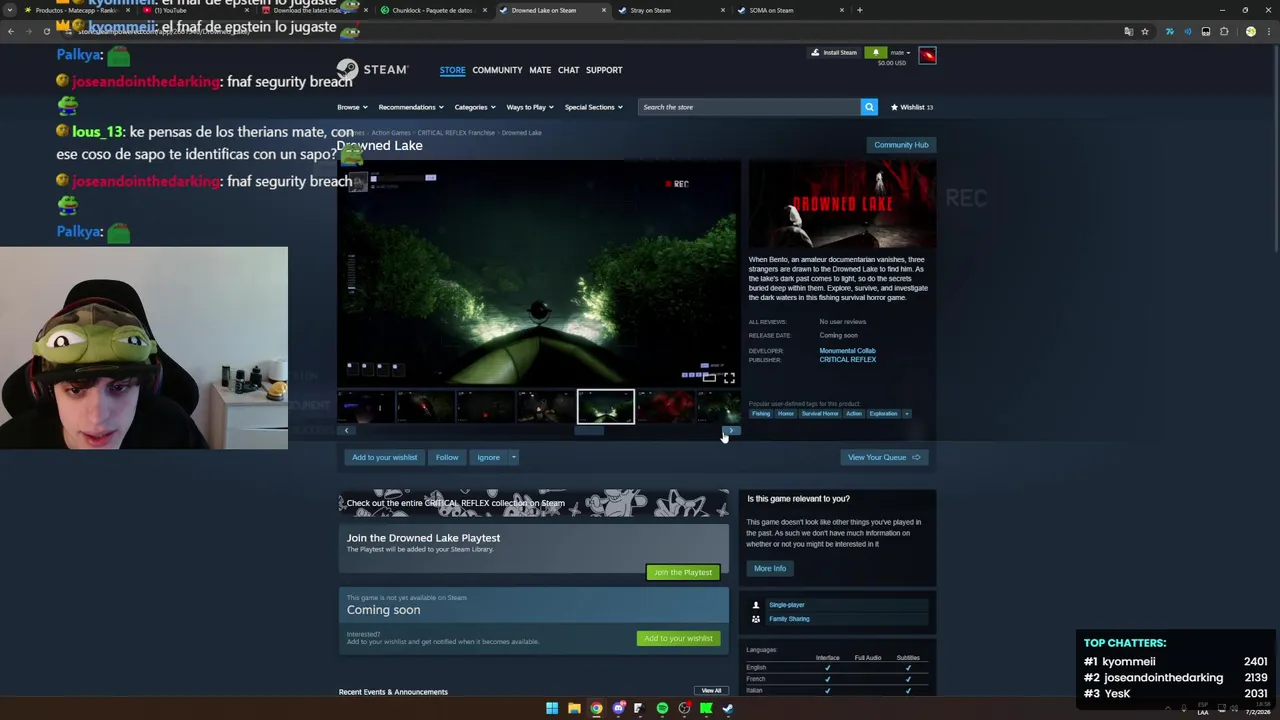1280x720 pixels.
Task: Open the green notifications bell
Action: (875, 53)
